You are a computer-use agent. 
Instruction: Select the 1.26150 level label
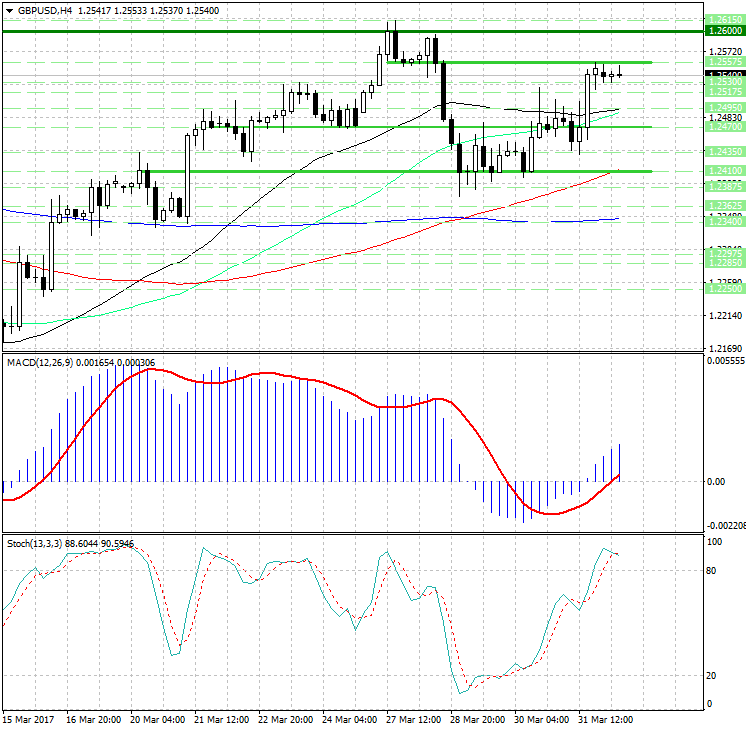click(x=724, y=19)
